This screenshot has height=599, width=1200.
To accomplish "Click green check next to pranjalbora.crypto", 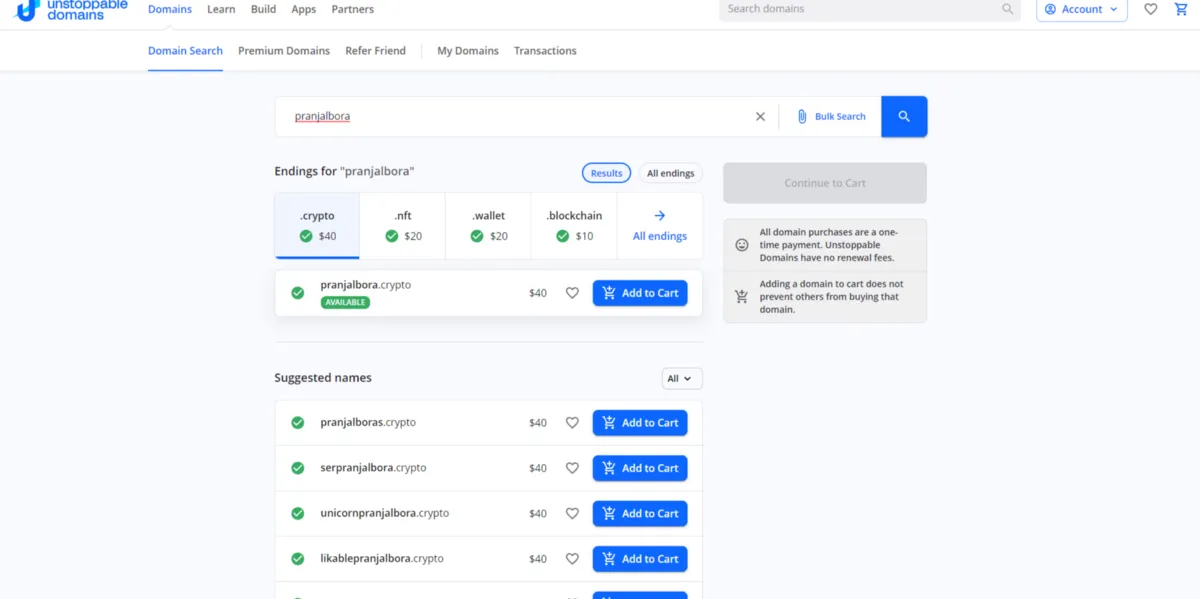I will [298, 293].
